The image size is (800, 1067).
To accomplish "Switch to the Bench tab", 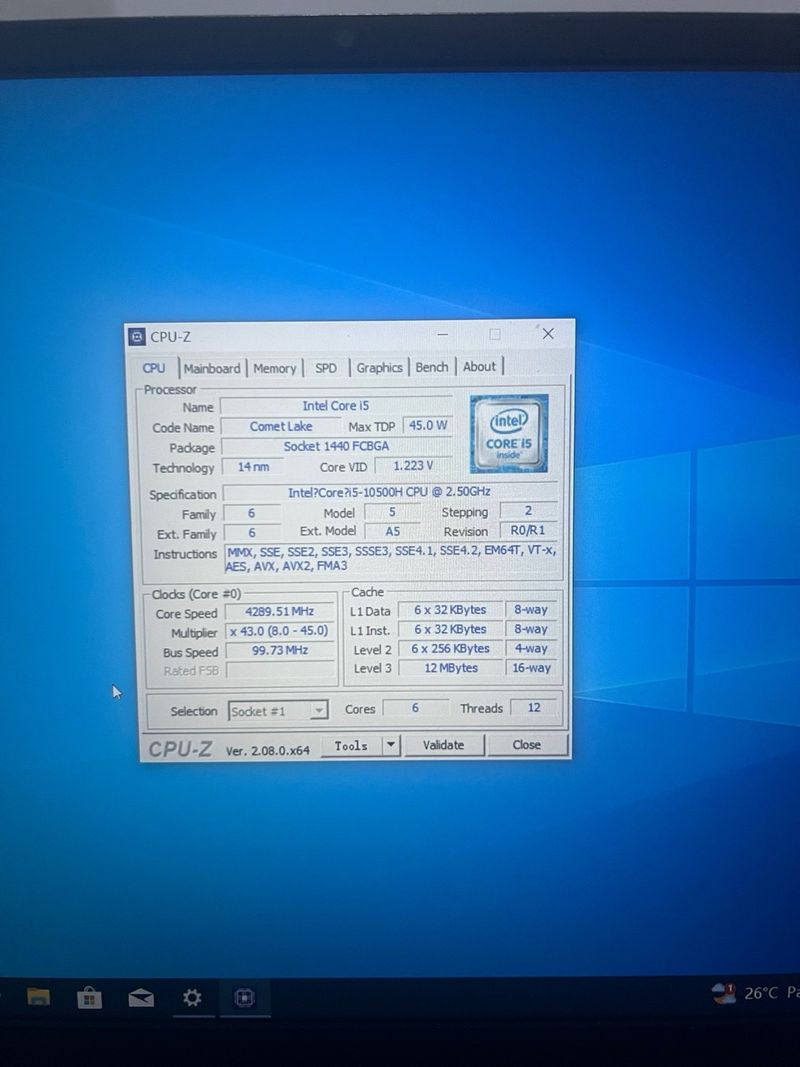I will click(432, 367).
